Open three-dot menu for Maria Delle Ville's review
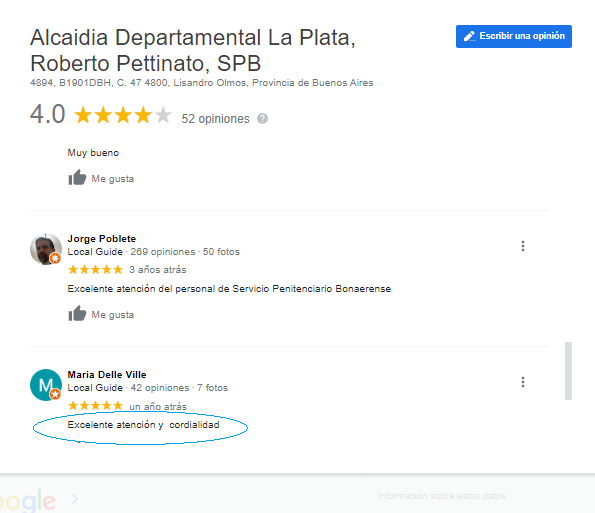595x513 pixels. [x=523, y=382]
